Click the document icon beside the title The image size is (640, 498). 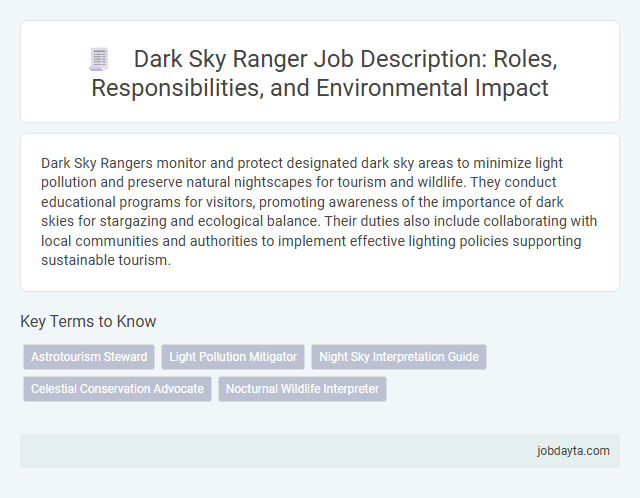[x=99, y=60]
